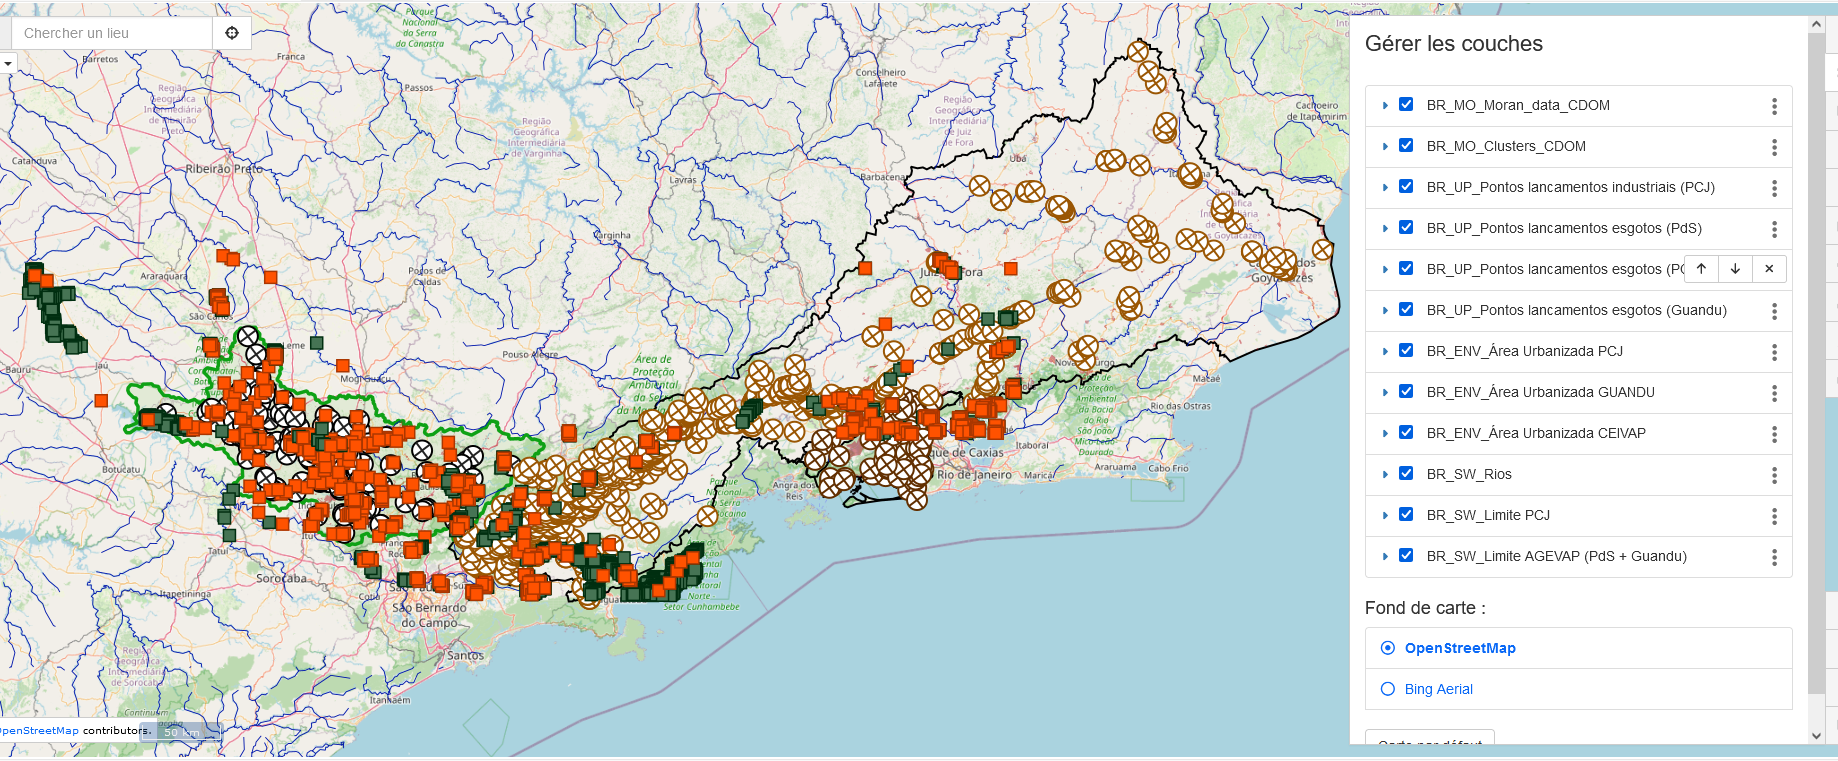Hide the BR_SW_Rios layer checkbox
The height and width of the screenshot is (761, 1838).
(1406, 474)
